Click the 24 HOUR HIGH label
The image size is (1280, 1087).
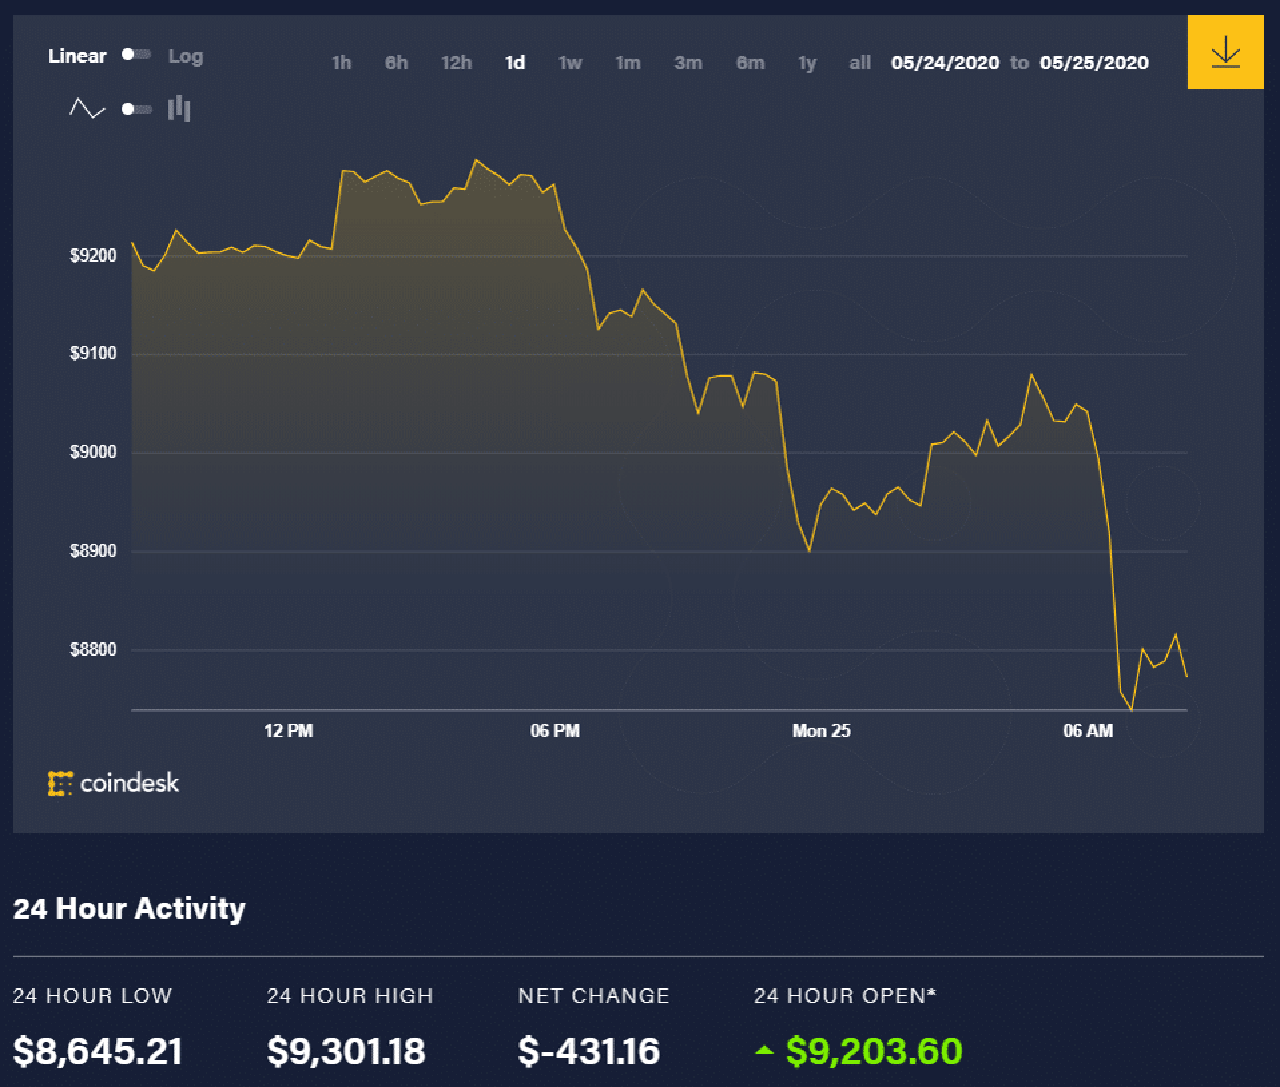[x=350, y=996]
